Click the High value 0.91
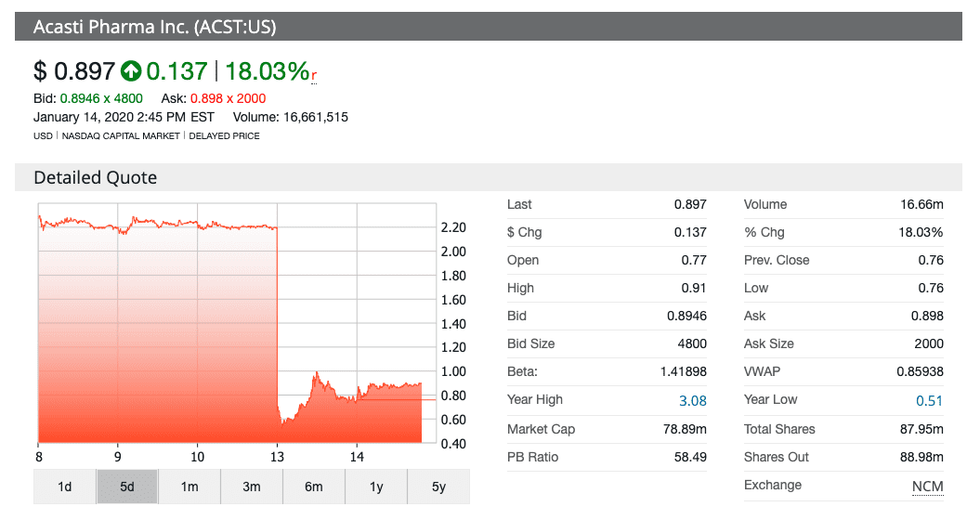 [x=694, y=288]
